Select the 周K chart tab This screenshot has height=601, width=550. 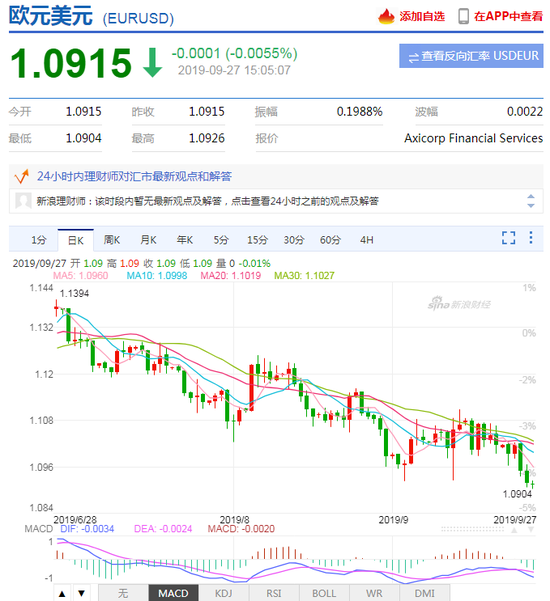(x=112, y=240)
